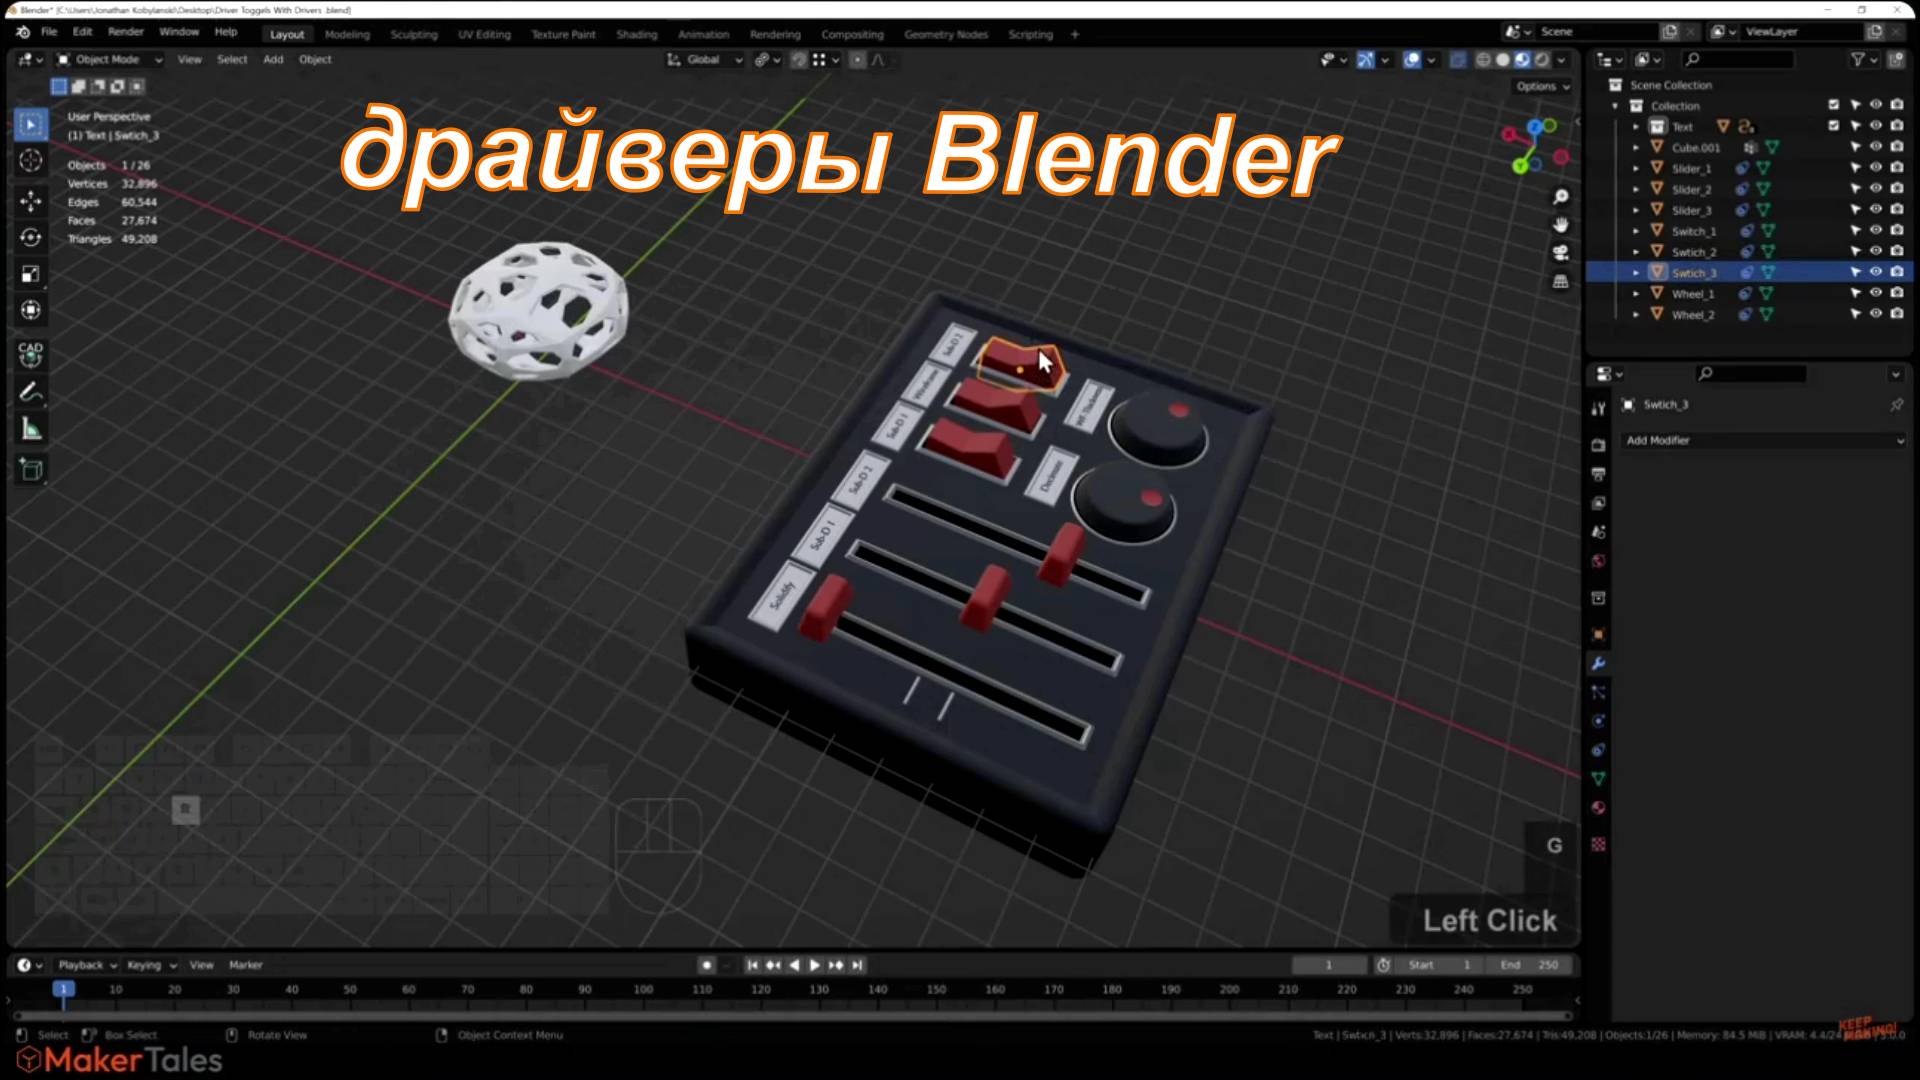Image resolution: width=1920 pixels, height=1080 pixels.
Task: Click the current frame marker at frame 1
Action: [x=63, y=989]
